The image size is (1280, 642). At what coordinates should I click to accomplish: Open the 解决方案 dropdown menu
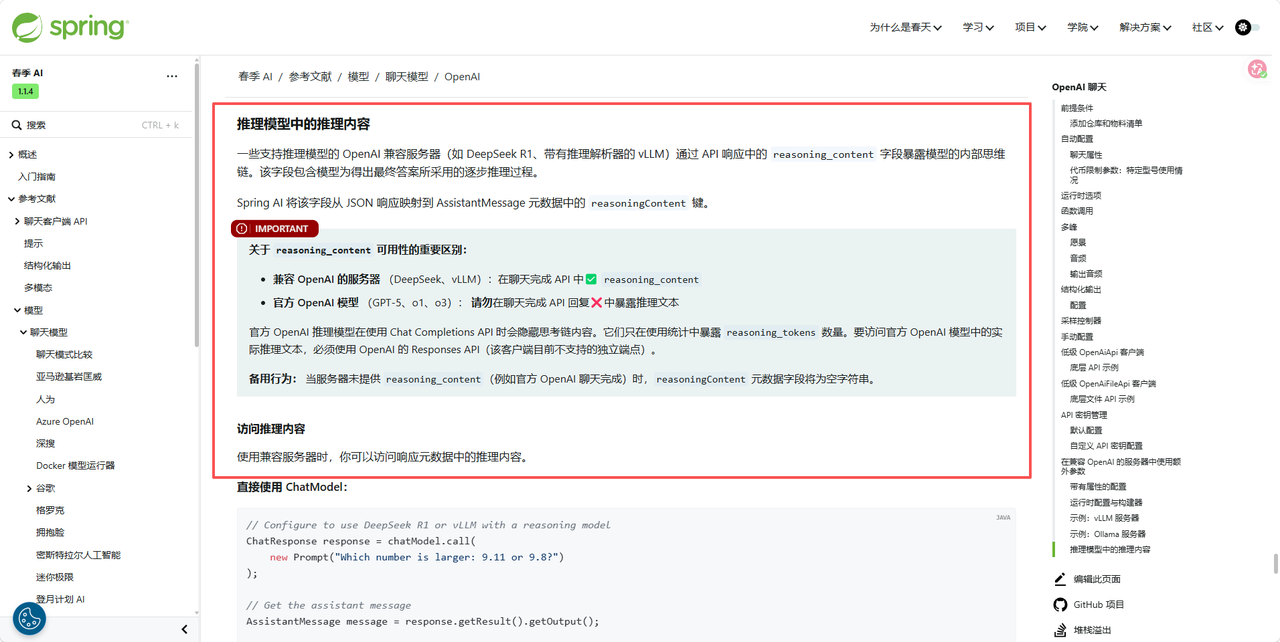[x=1145, y=27]
